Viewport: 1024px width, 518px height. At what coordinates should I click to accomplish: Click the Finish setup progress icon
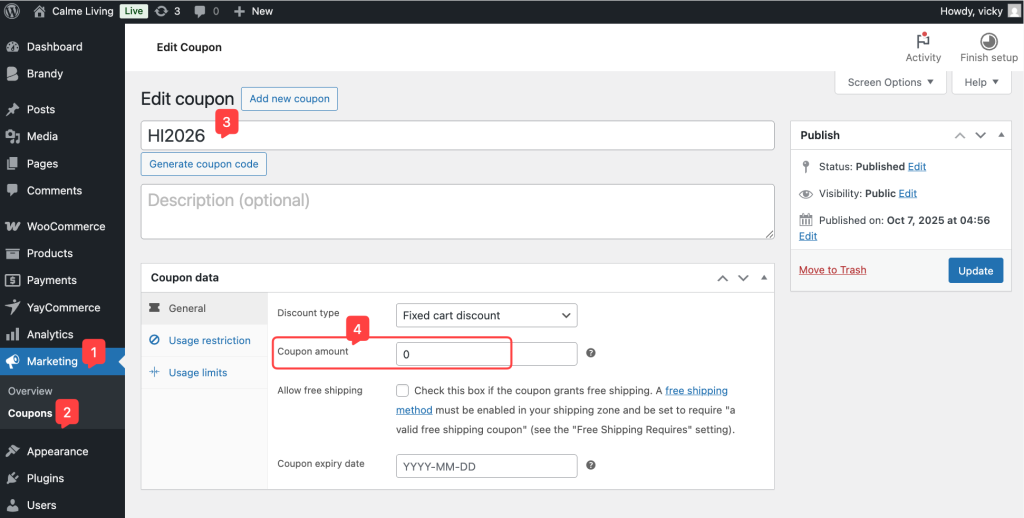988,41
